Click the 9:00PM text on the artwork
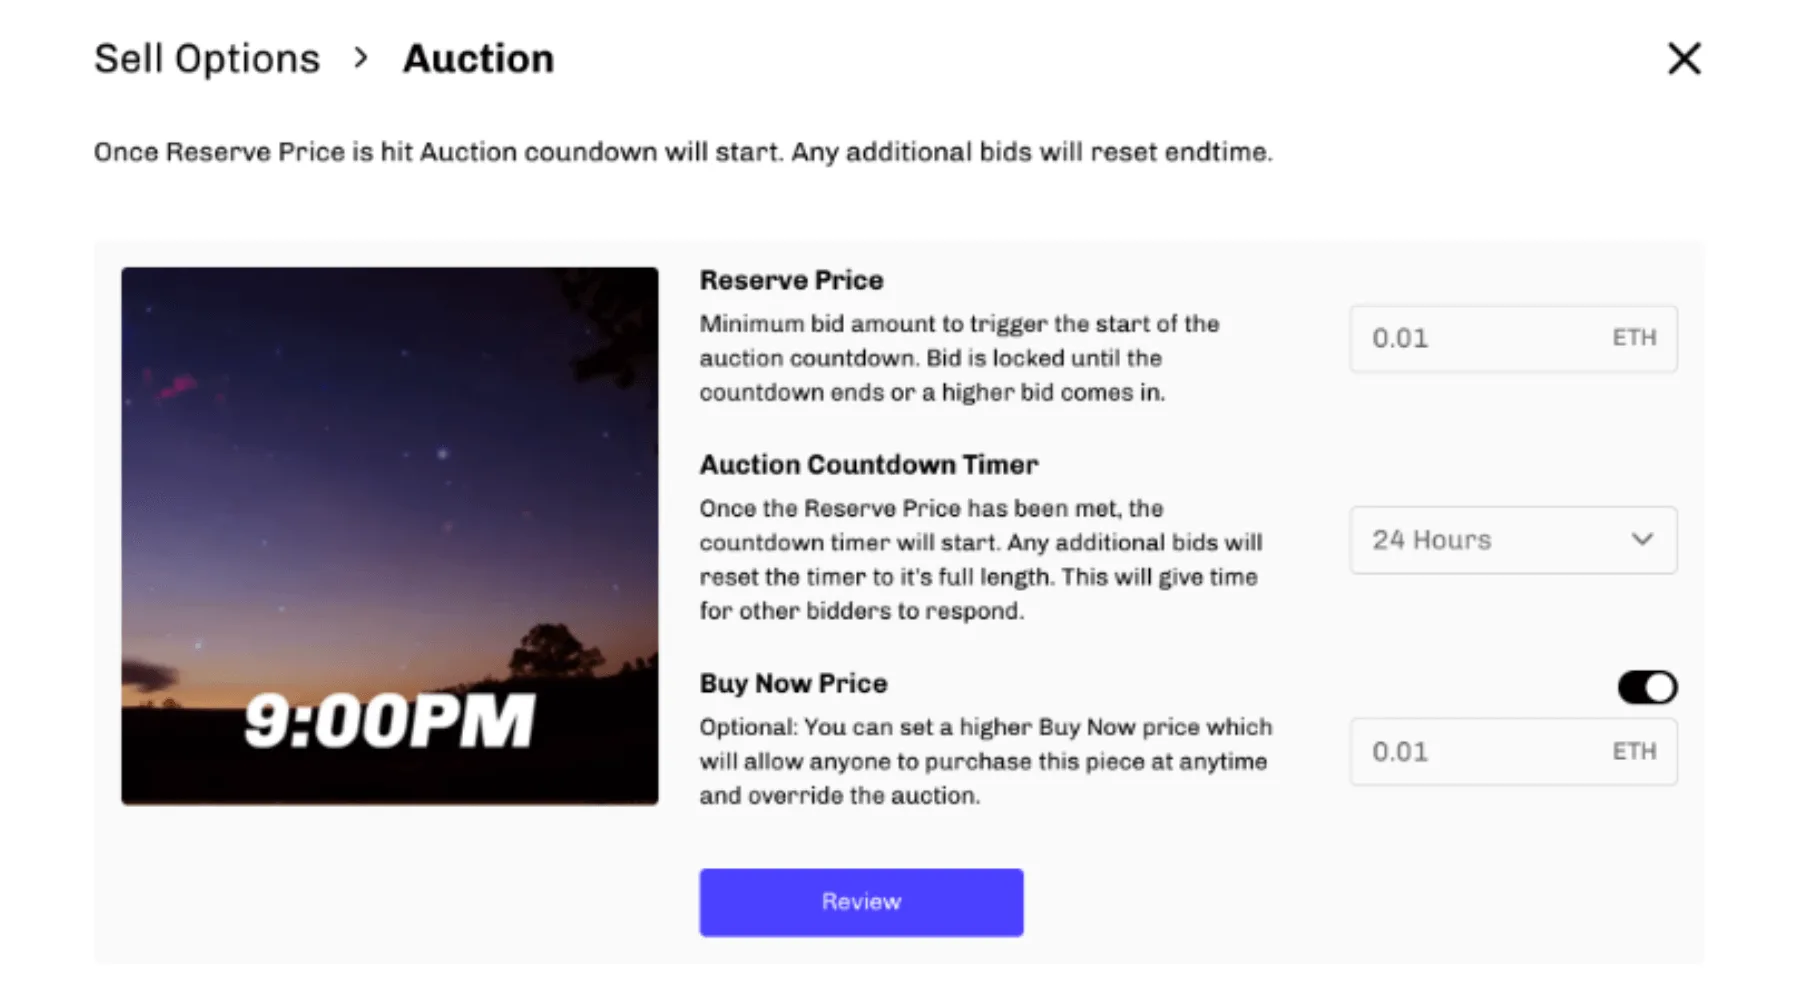Viewport: 1800px width, 1000px height. 389,721
